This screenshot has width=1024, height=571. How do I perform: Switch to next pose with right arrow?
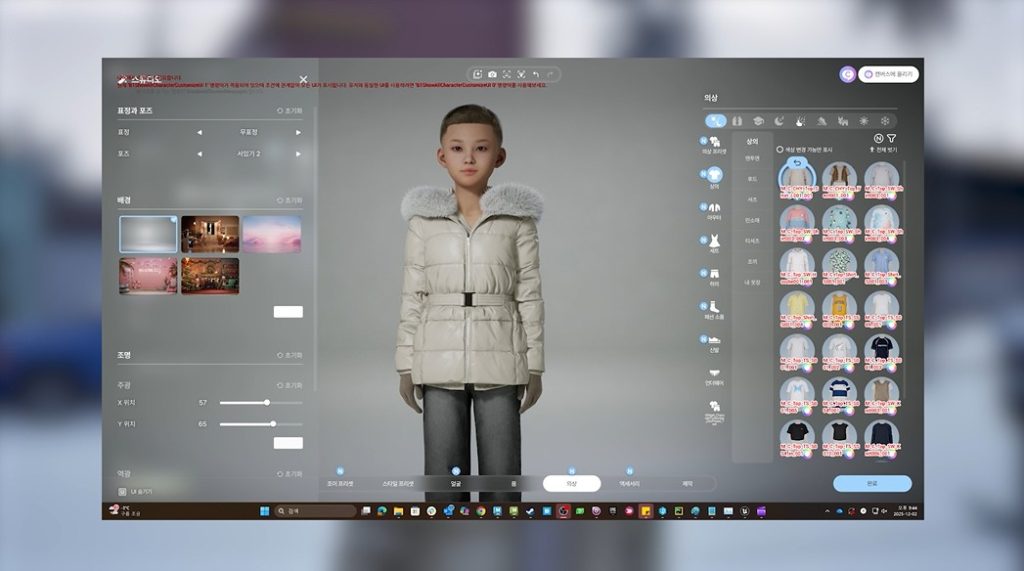298,154
